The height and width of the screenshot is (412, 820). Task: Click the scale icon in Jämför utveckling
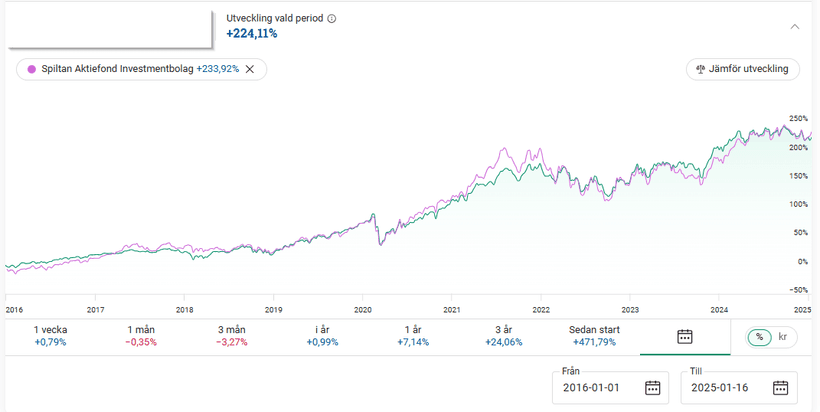[701, 69]
